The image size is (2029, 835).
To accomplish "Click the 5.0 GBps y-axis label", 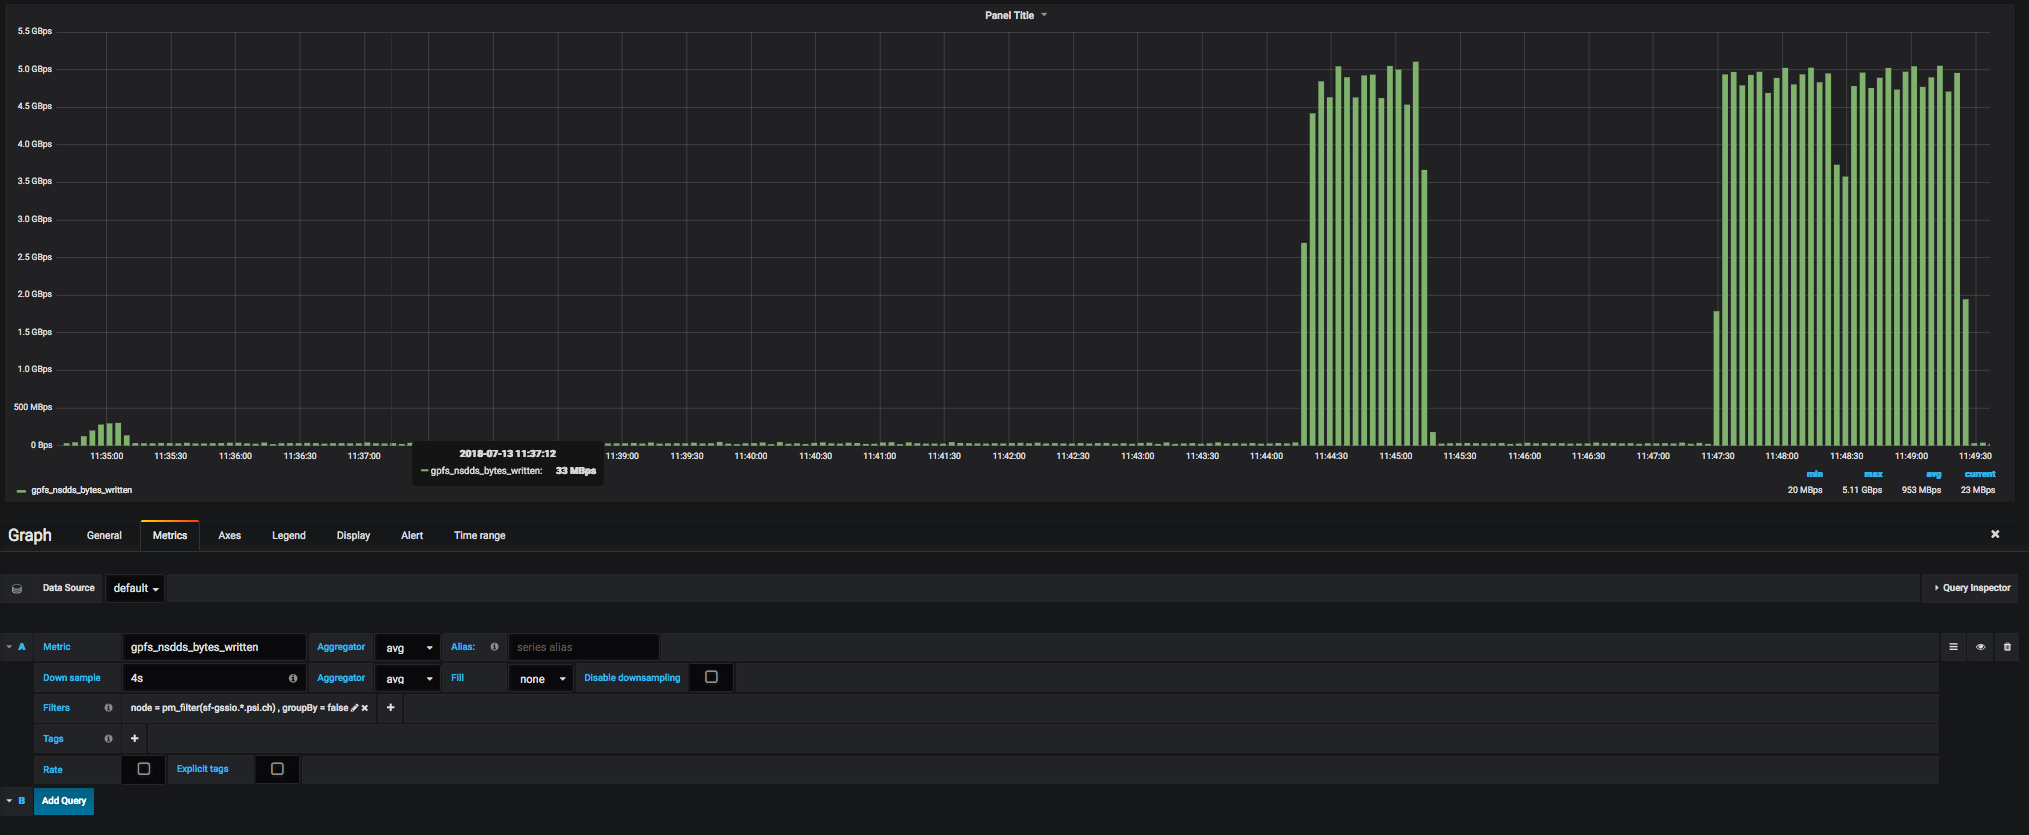I will 35,69.
